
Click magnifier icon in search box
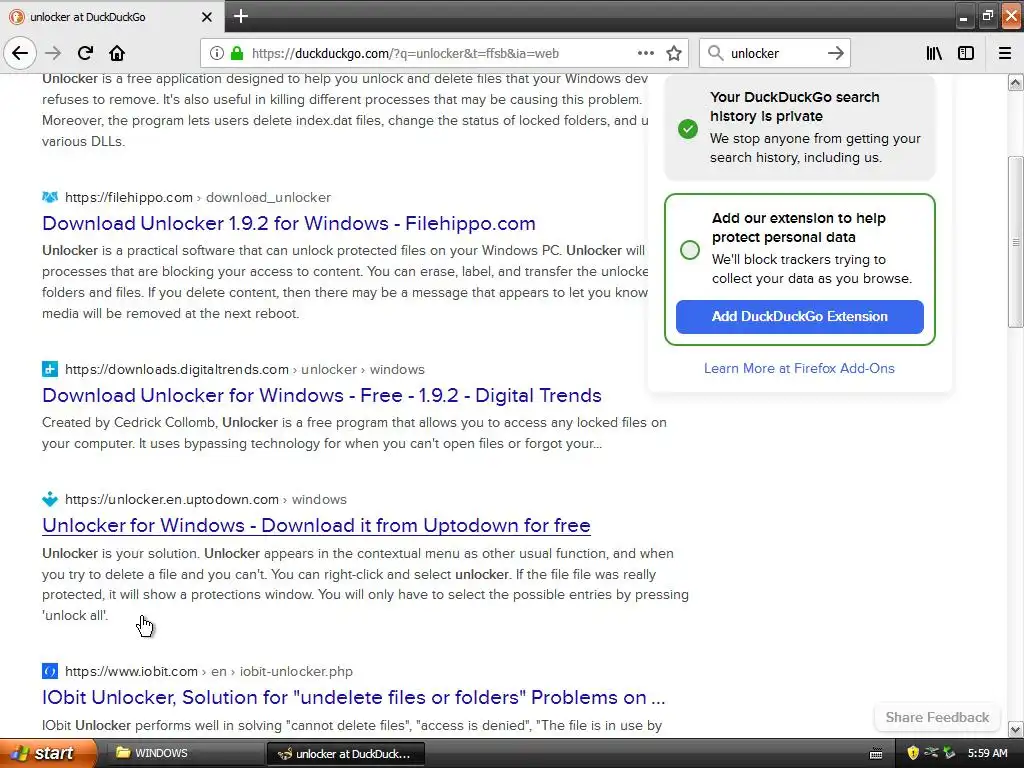[716, 53]
